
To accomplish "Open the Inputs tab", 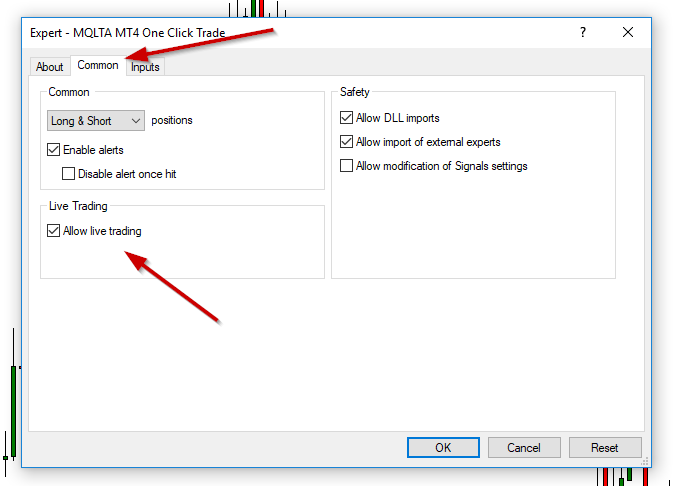I will pos(145,67).
